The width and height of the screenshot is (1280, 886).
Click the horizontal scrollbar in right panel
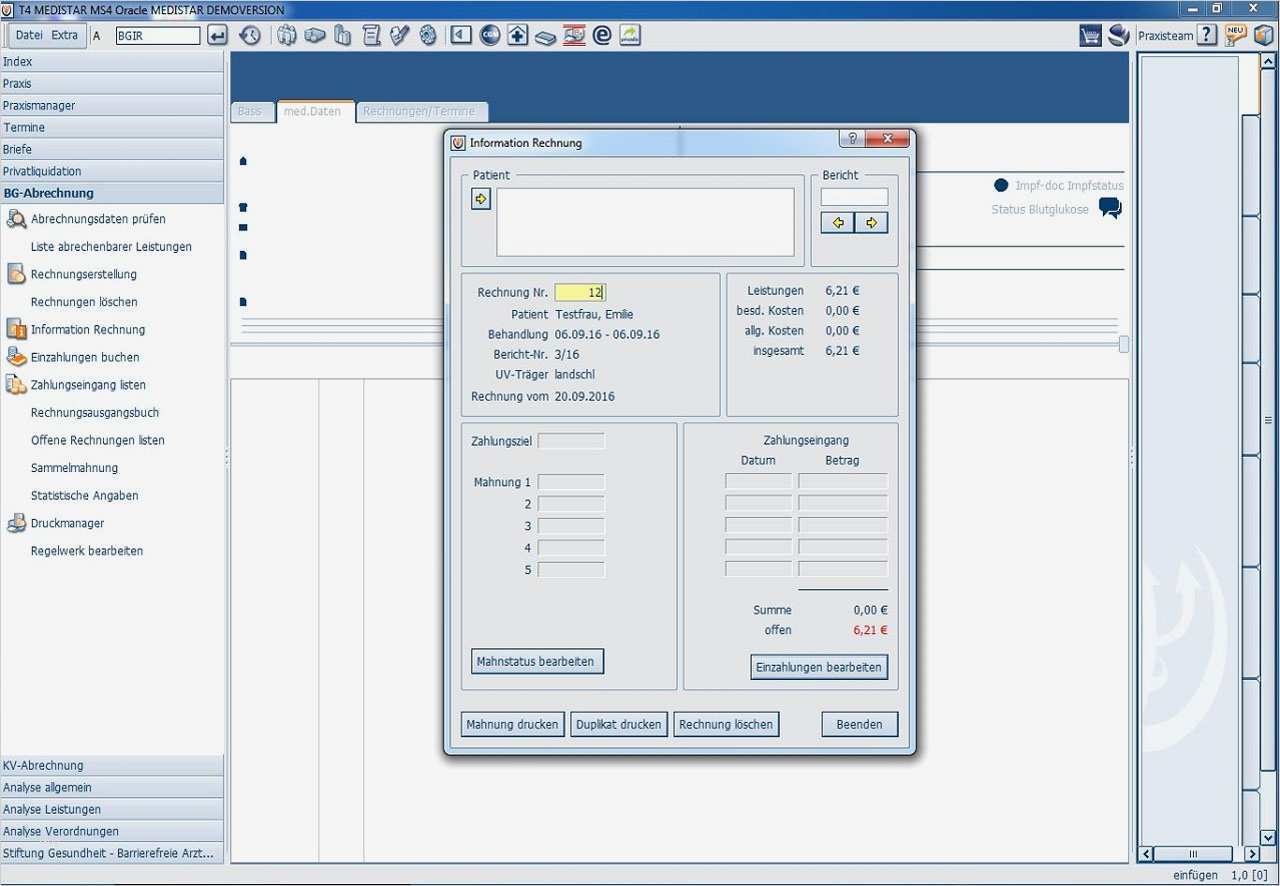tap(1191, 854)
